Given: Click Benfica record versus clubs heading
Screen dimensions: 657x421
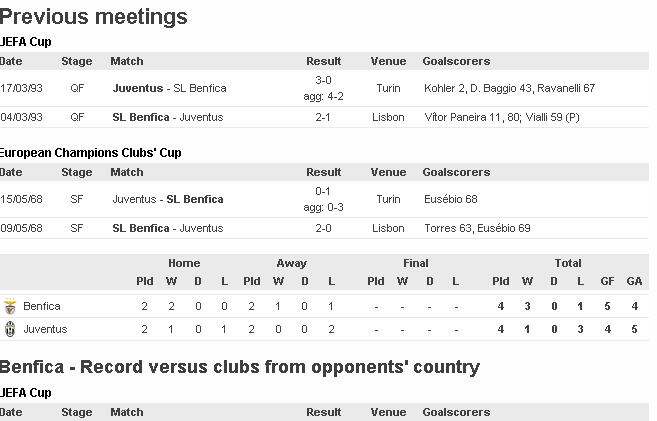Looking at the screenshot, I should click(x=240, y=367).
